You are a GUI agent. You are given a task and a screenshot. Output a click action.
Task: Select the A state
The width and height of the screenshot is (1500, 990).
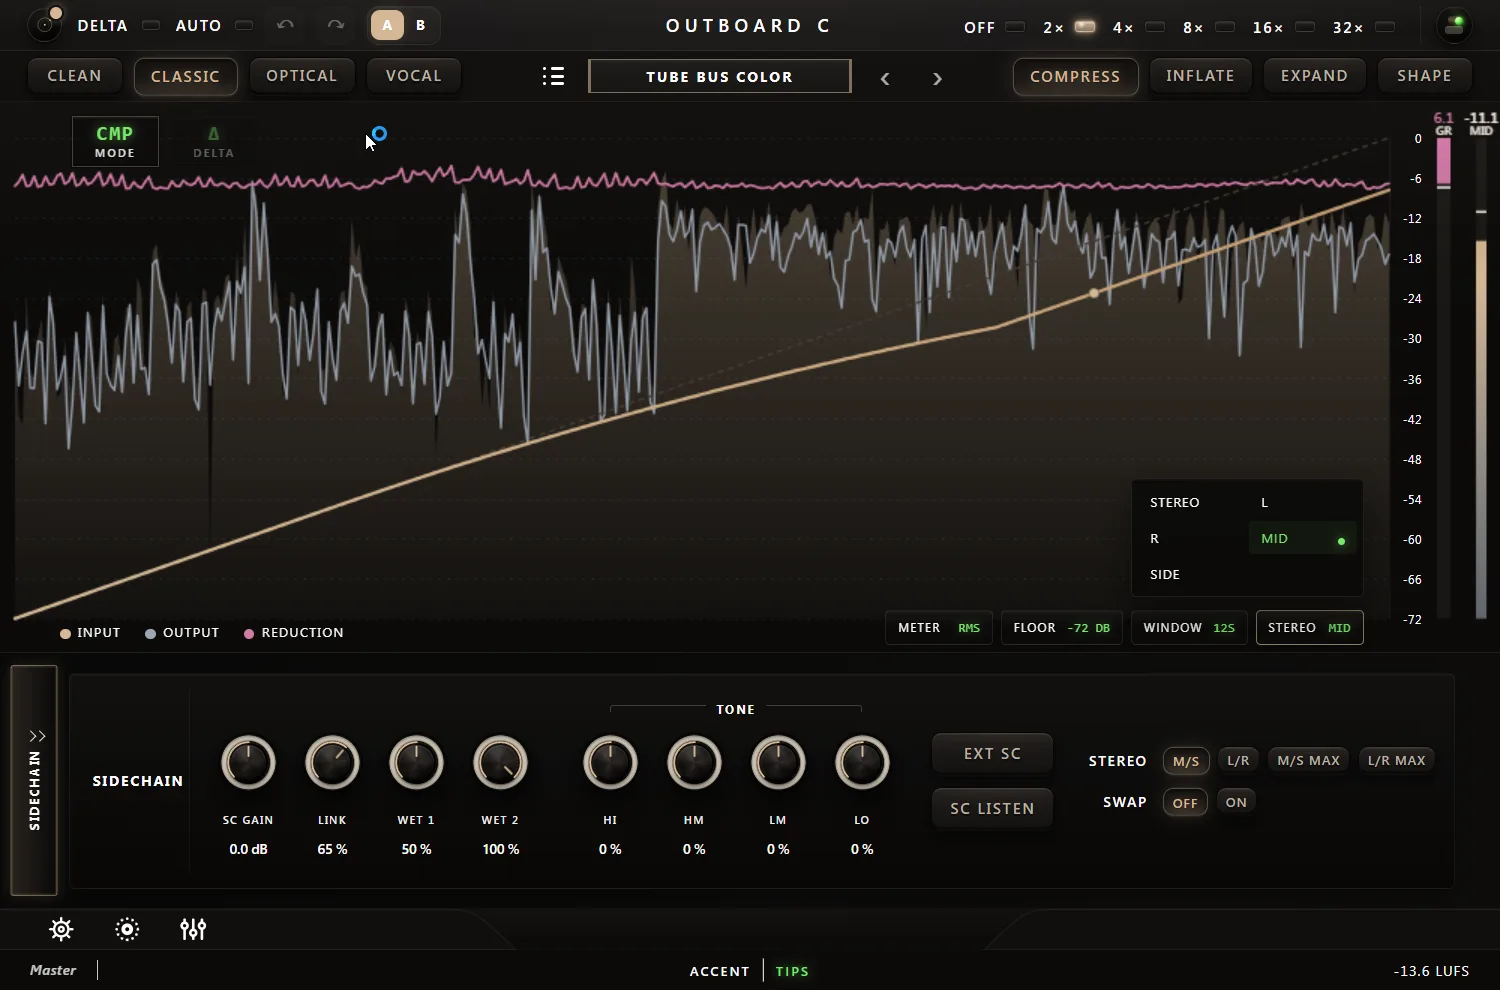click(x=387, y=25)
